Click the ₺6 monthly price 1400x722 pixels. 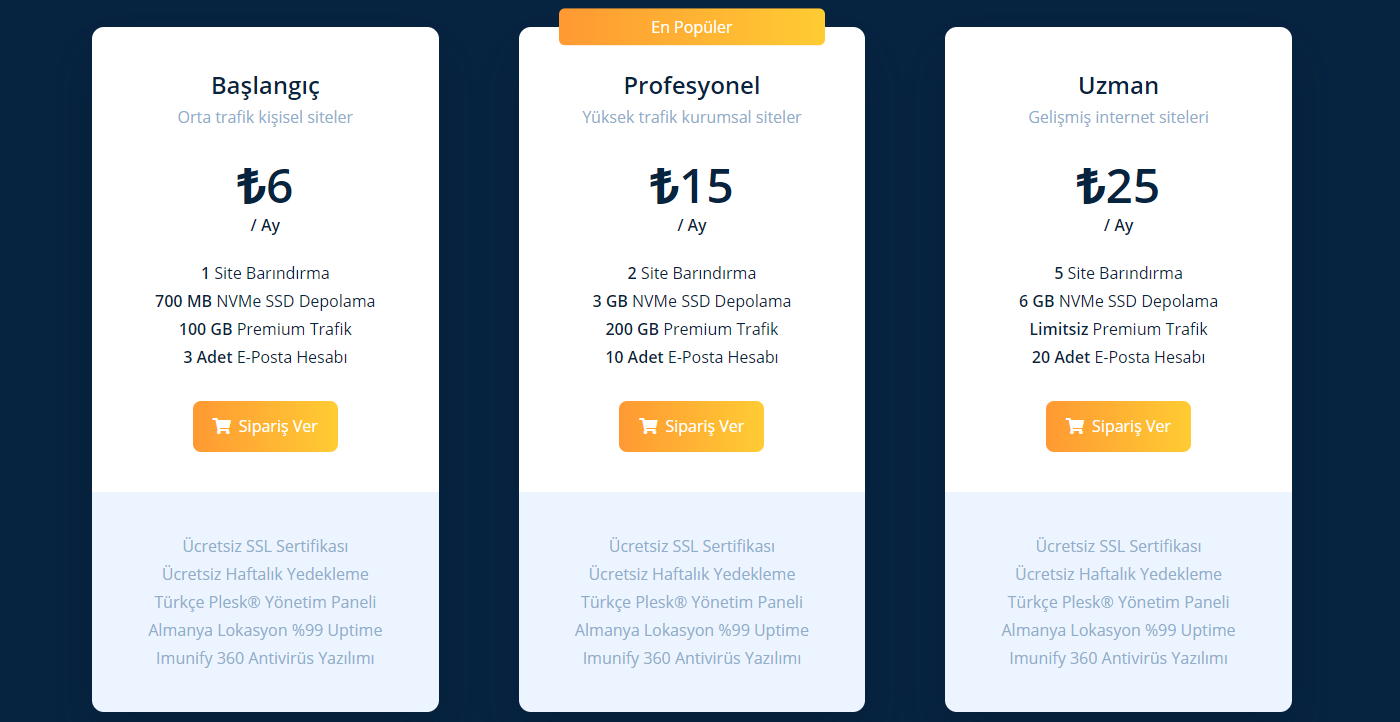265,187
